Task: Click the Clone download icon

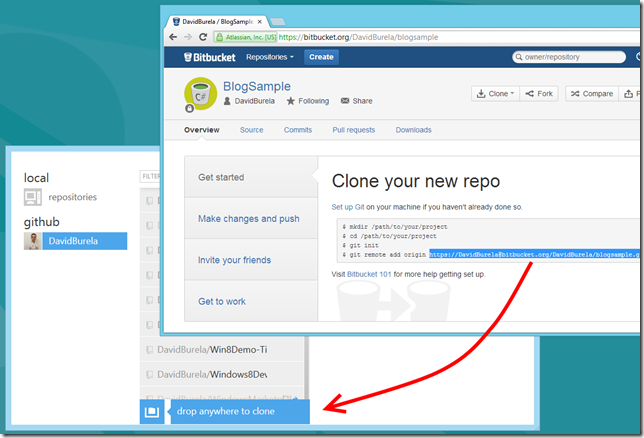Action: click(481, 94)
